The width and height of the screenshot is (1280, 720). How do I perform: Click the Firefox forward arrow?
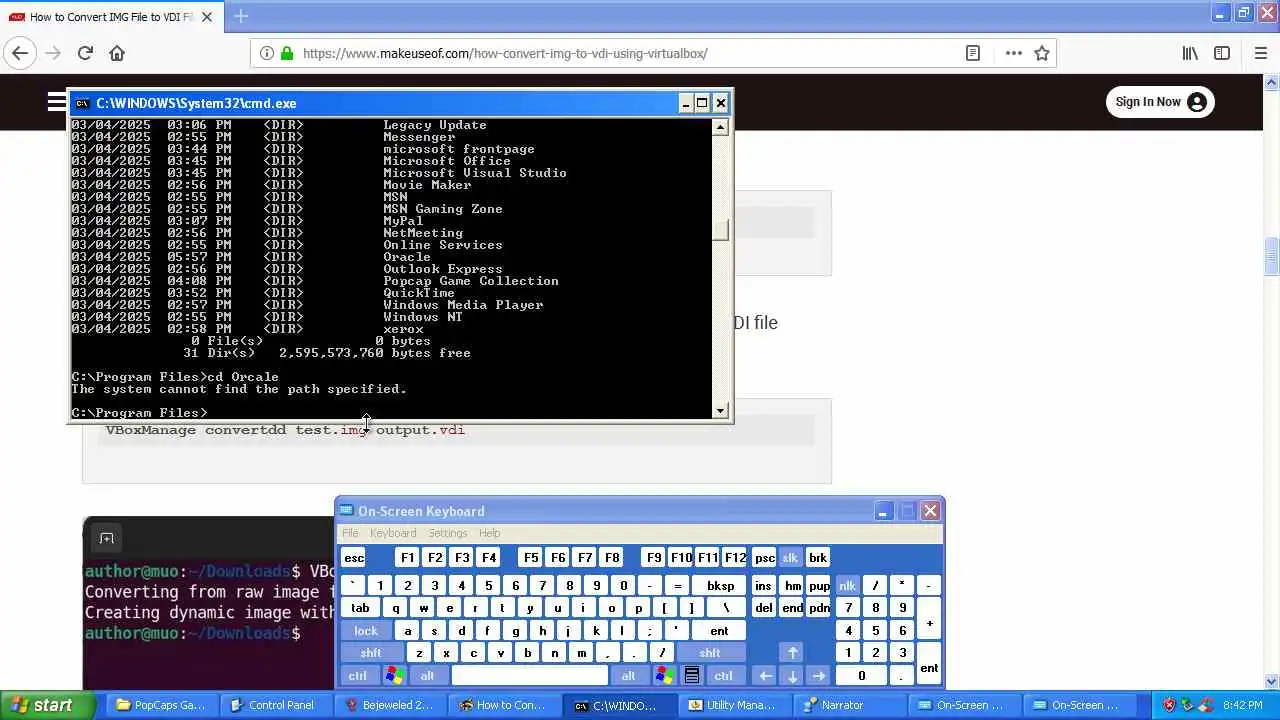[x=53, y=53]
